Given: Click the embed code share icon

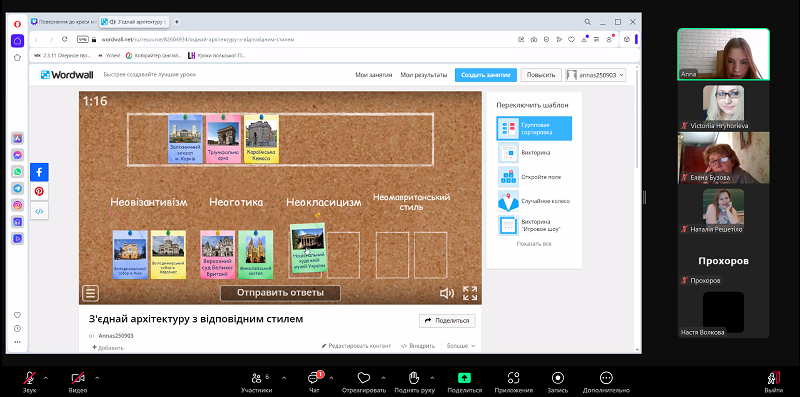Looking at the screenshot, I should tap(39, 211).
